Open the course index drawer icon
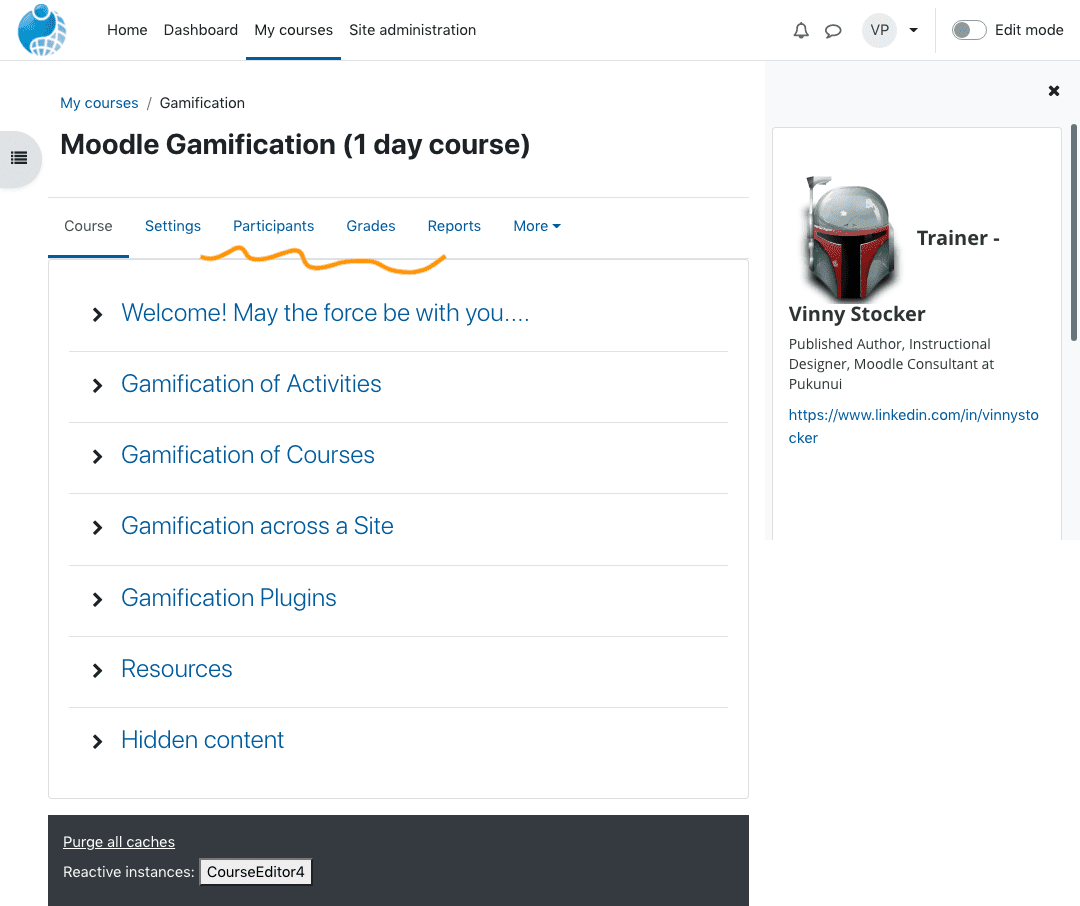Image resolution: width=1080 pixels, height=906 pixels. click(19, 158)
